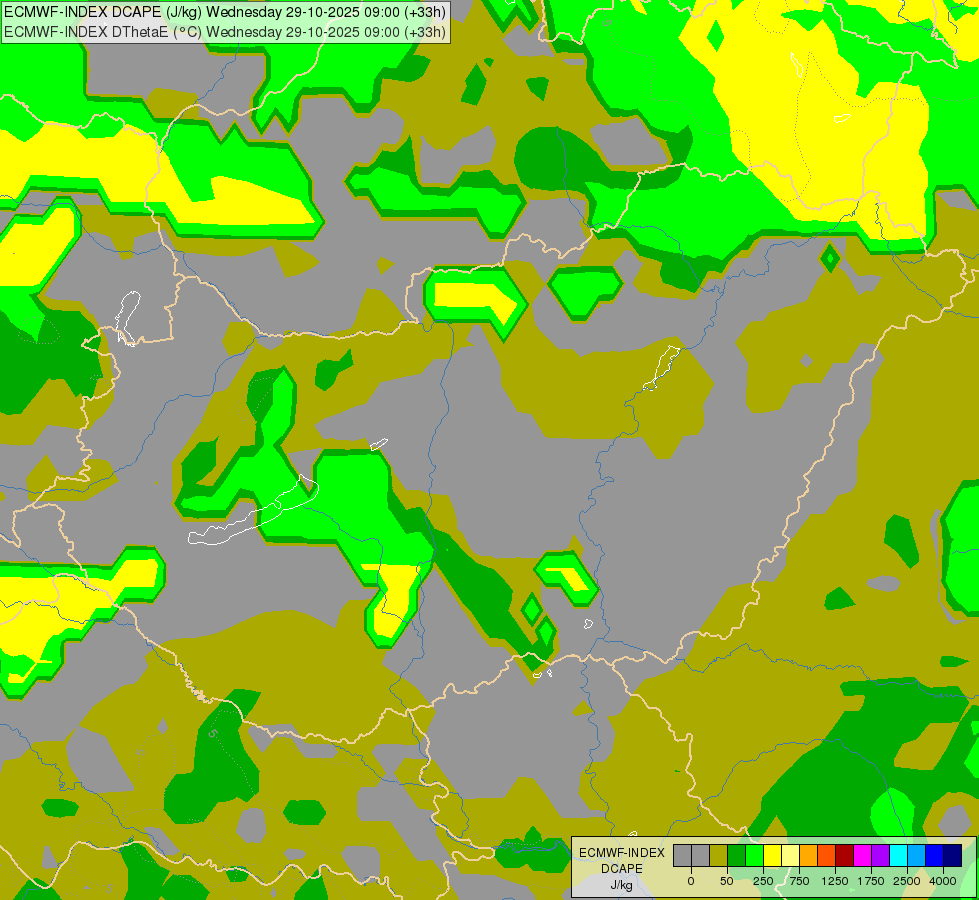Click the legend tick label 4000
This screenshot has height=900, width=979.
943,881
